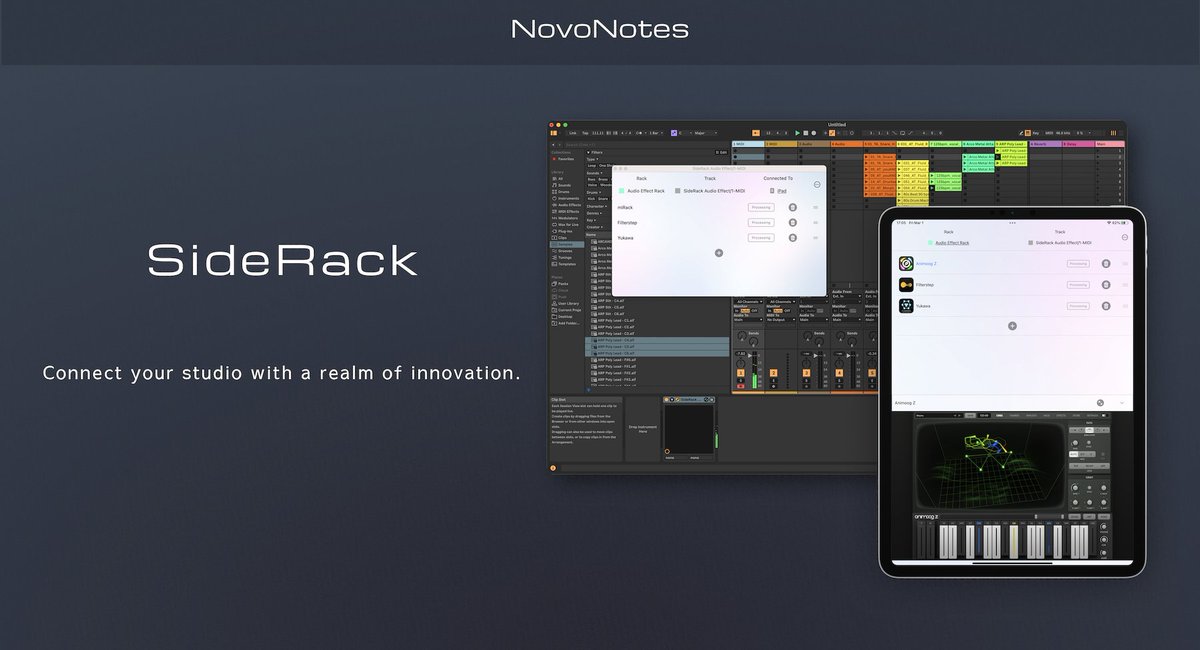The image size is (1200, 650).
Task: Select ARP Poly Lead - C4.aif file
Action: pyautogui.click(x=657, y=340)
